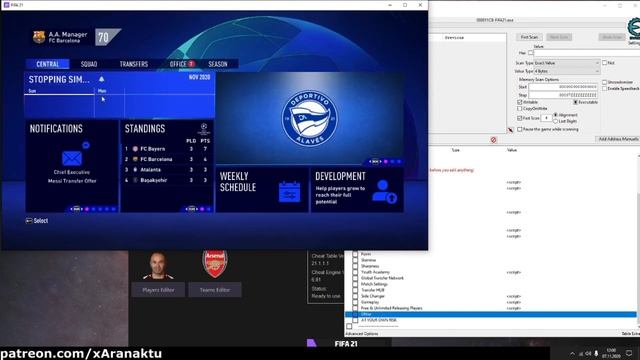
Task: Toggle the Executable checkbox
Action: pos(575,102)
